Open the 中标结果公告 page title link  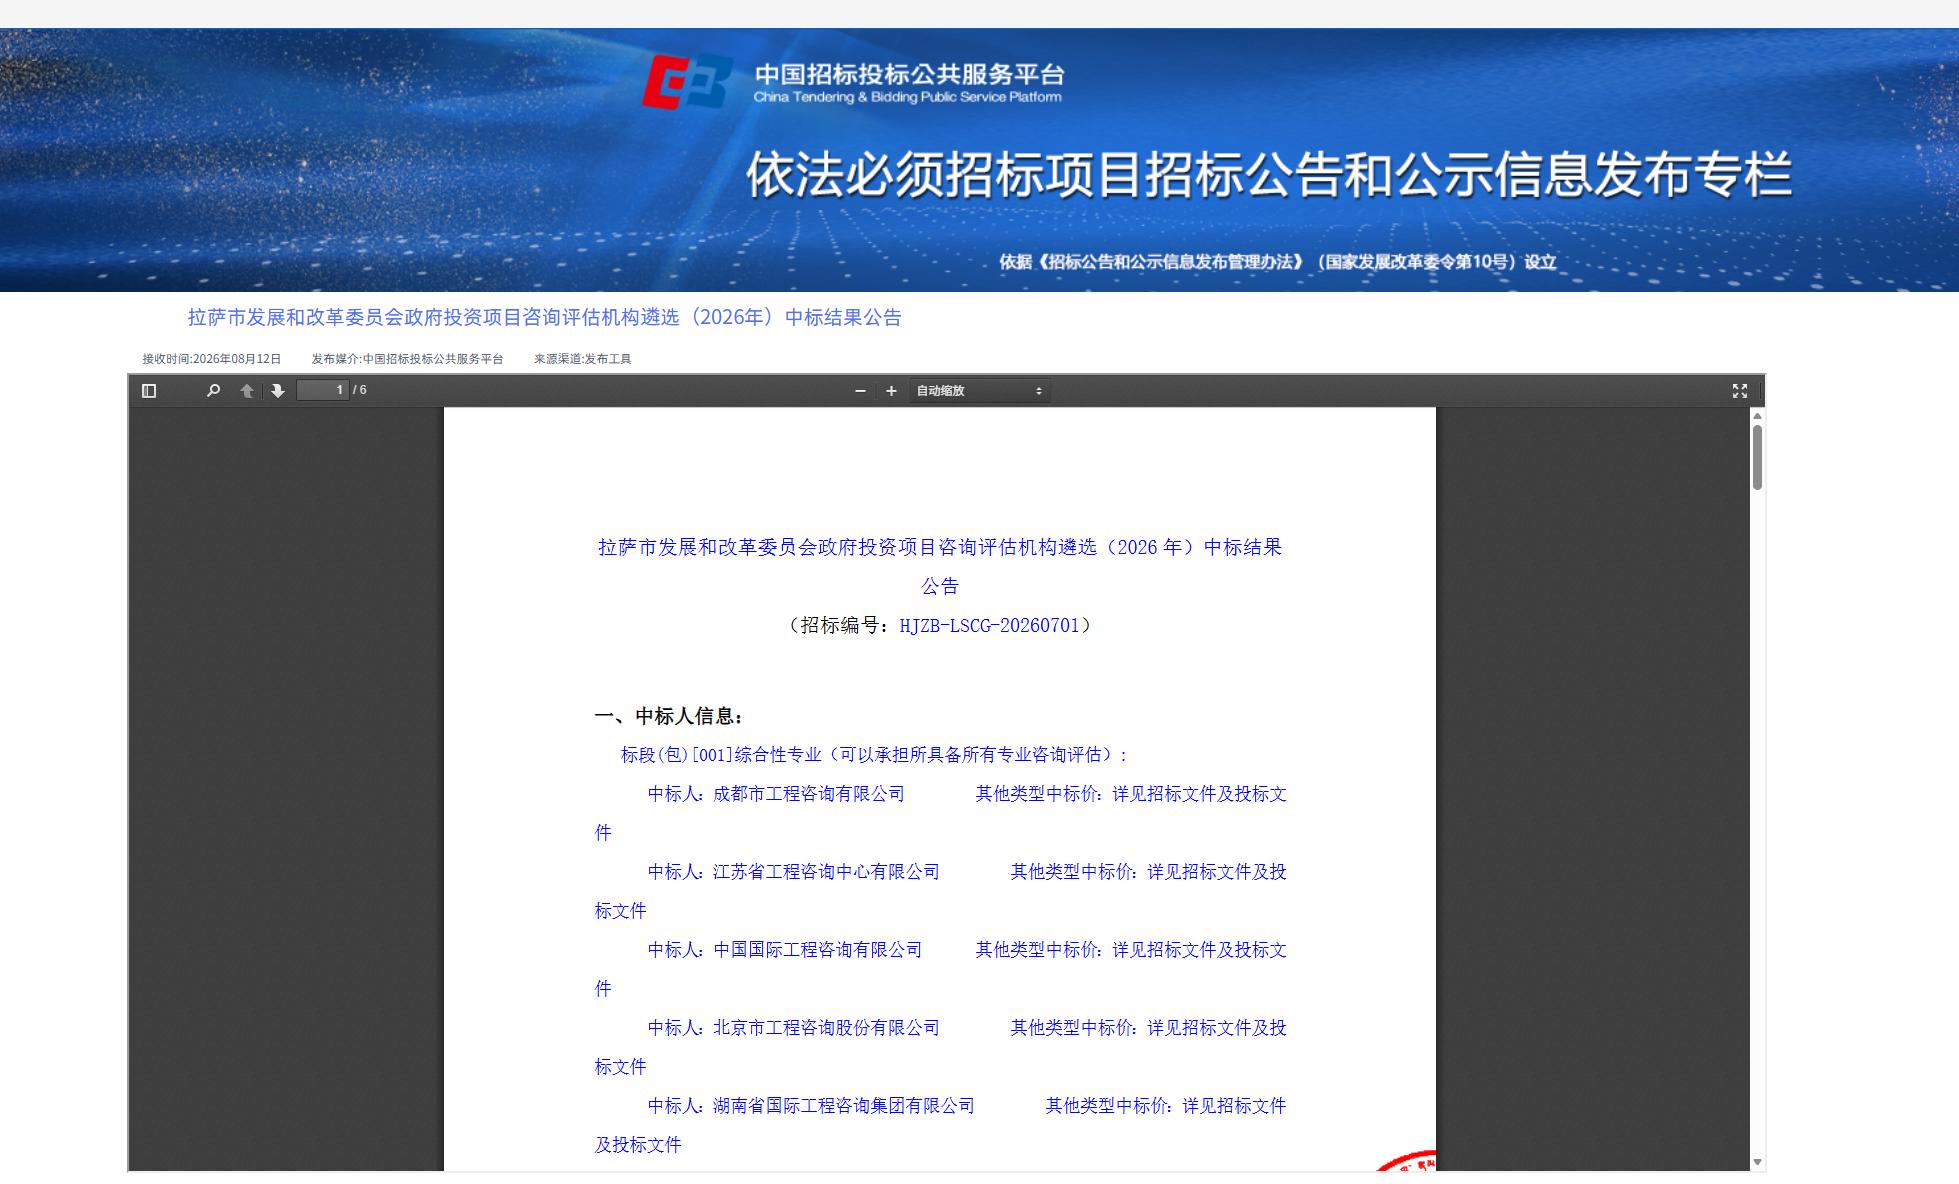[x=545, y=317]
